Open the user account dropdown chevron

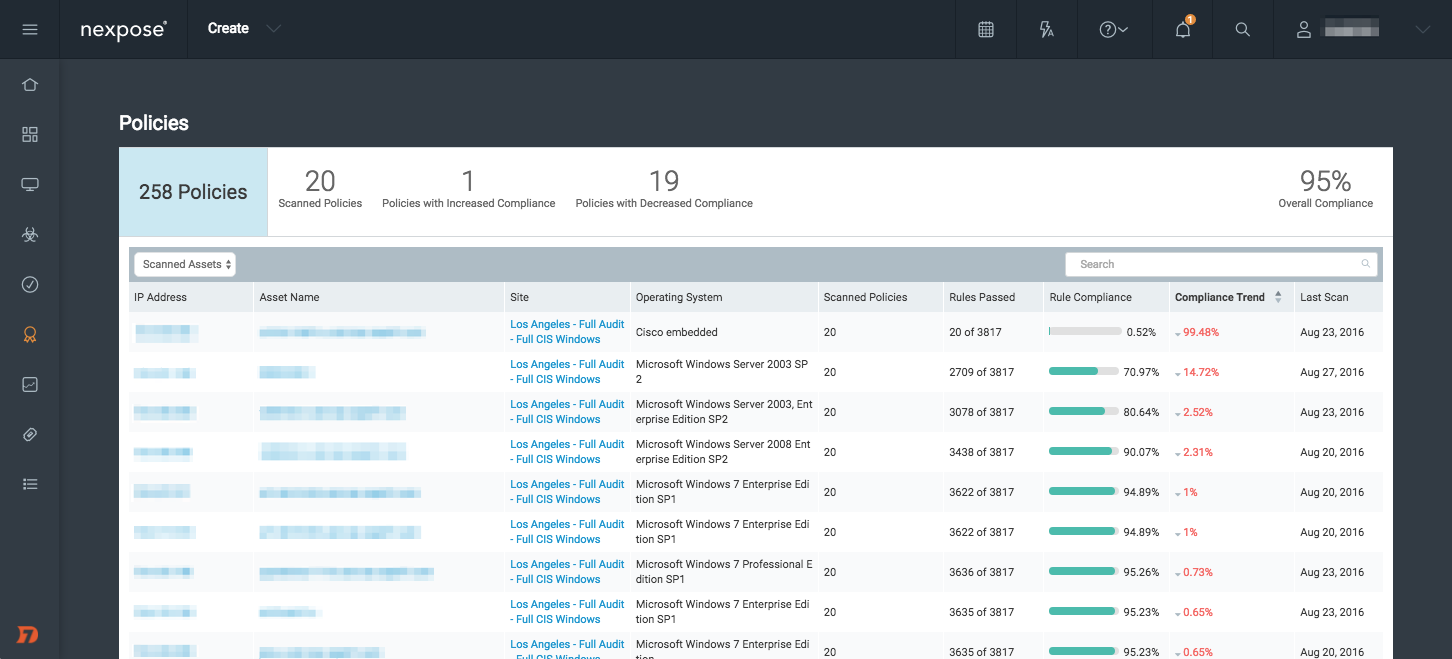point(1423,29)
